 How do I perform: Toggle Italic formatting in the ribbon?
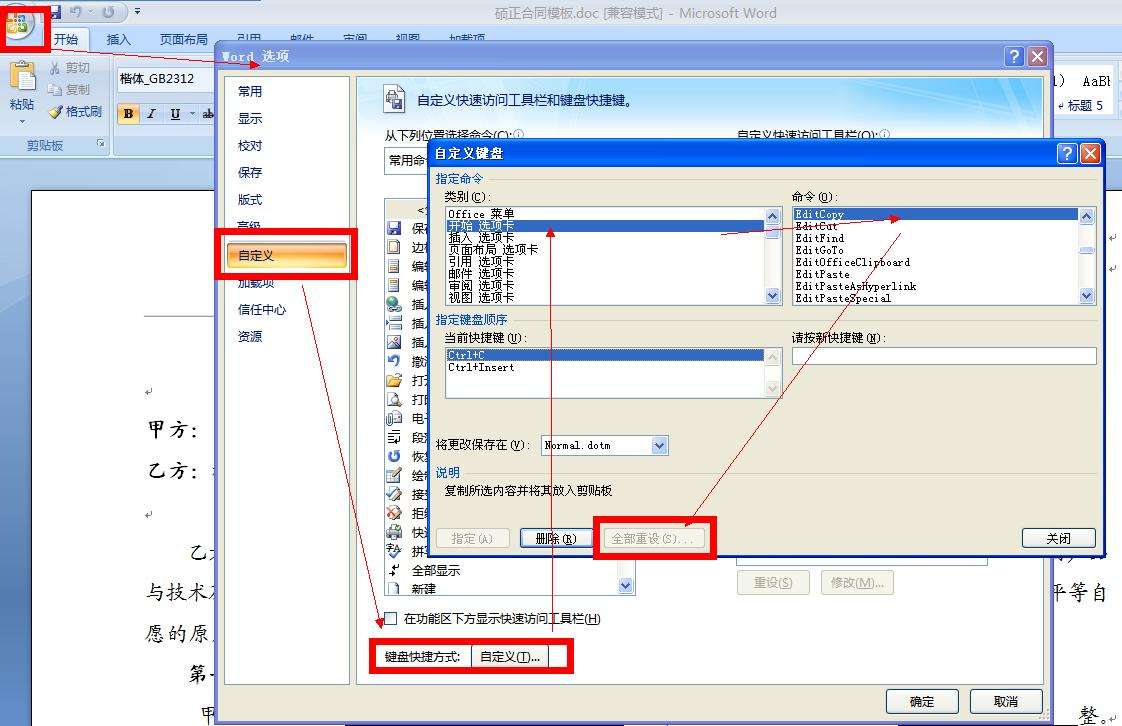(151, 113)
